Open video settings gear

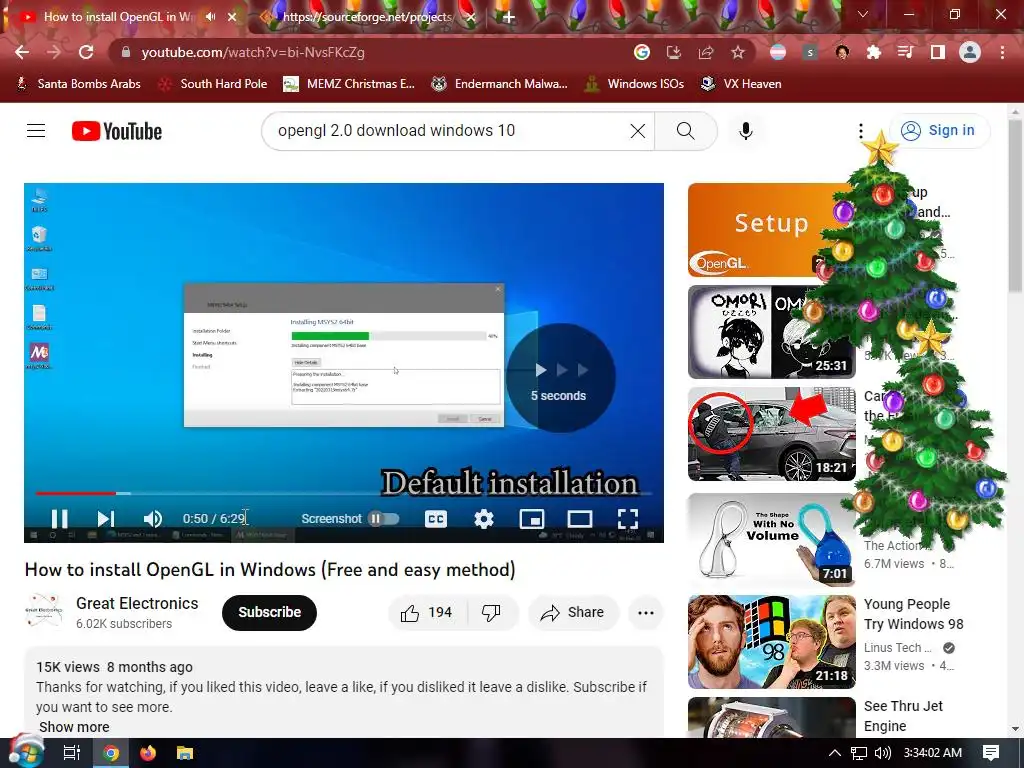click(x=484, y=519)
